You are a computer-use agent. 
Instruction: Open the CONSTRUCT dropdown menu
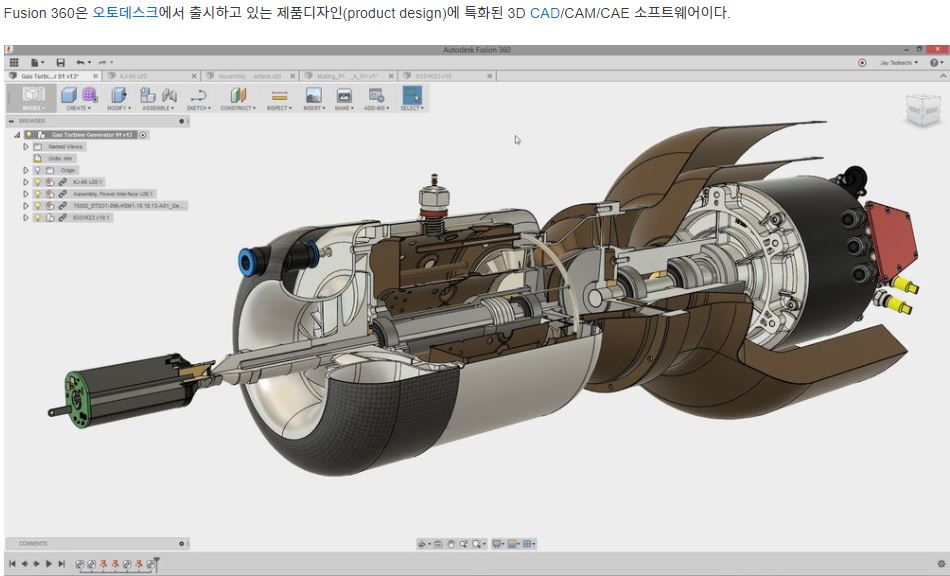coord(238,108)
